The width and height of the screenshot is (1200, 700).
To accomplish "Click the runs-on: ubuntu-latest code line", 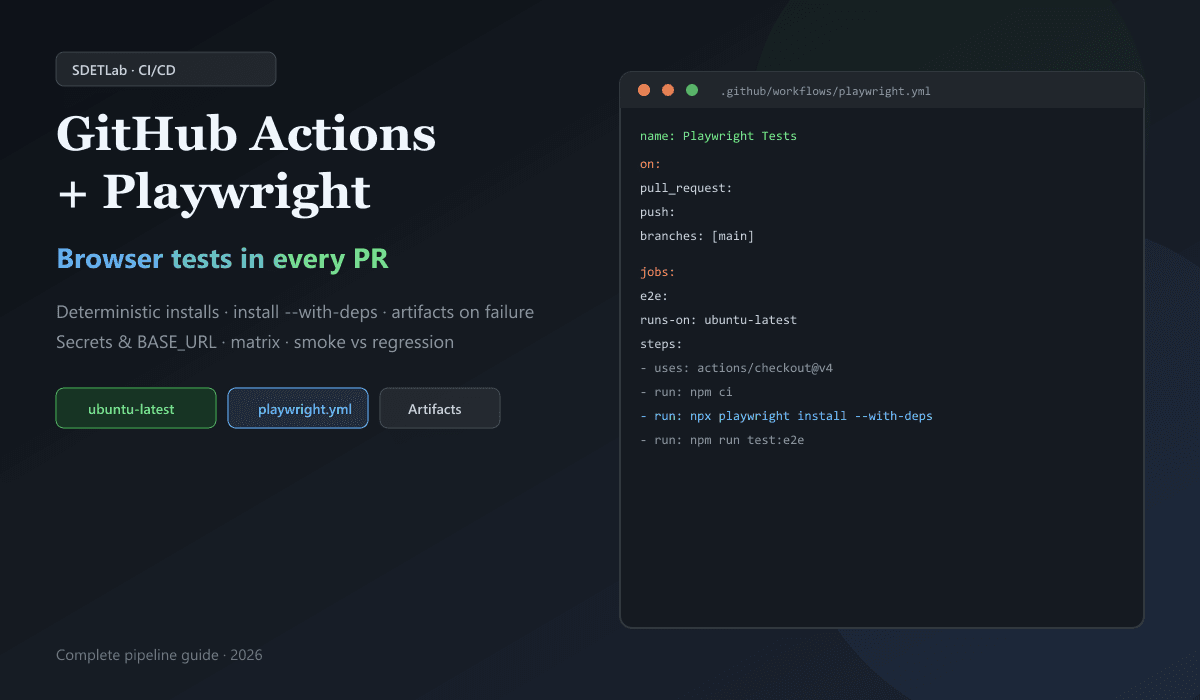I will [718, 320].
